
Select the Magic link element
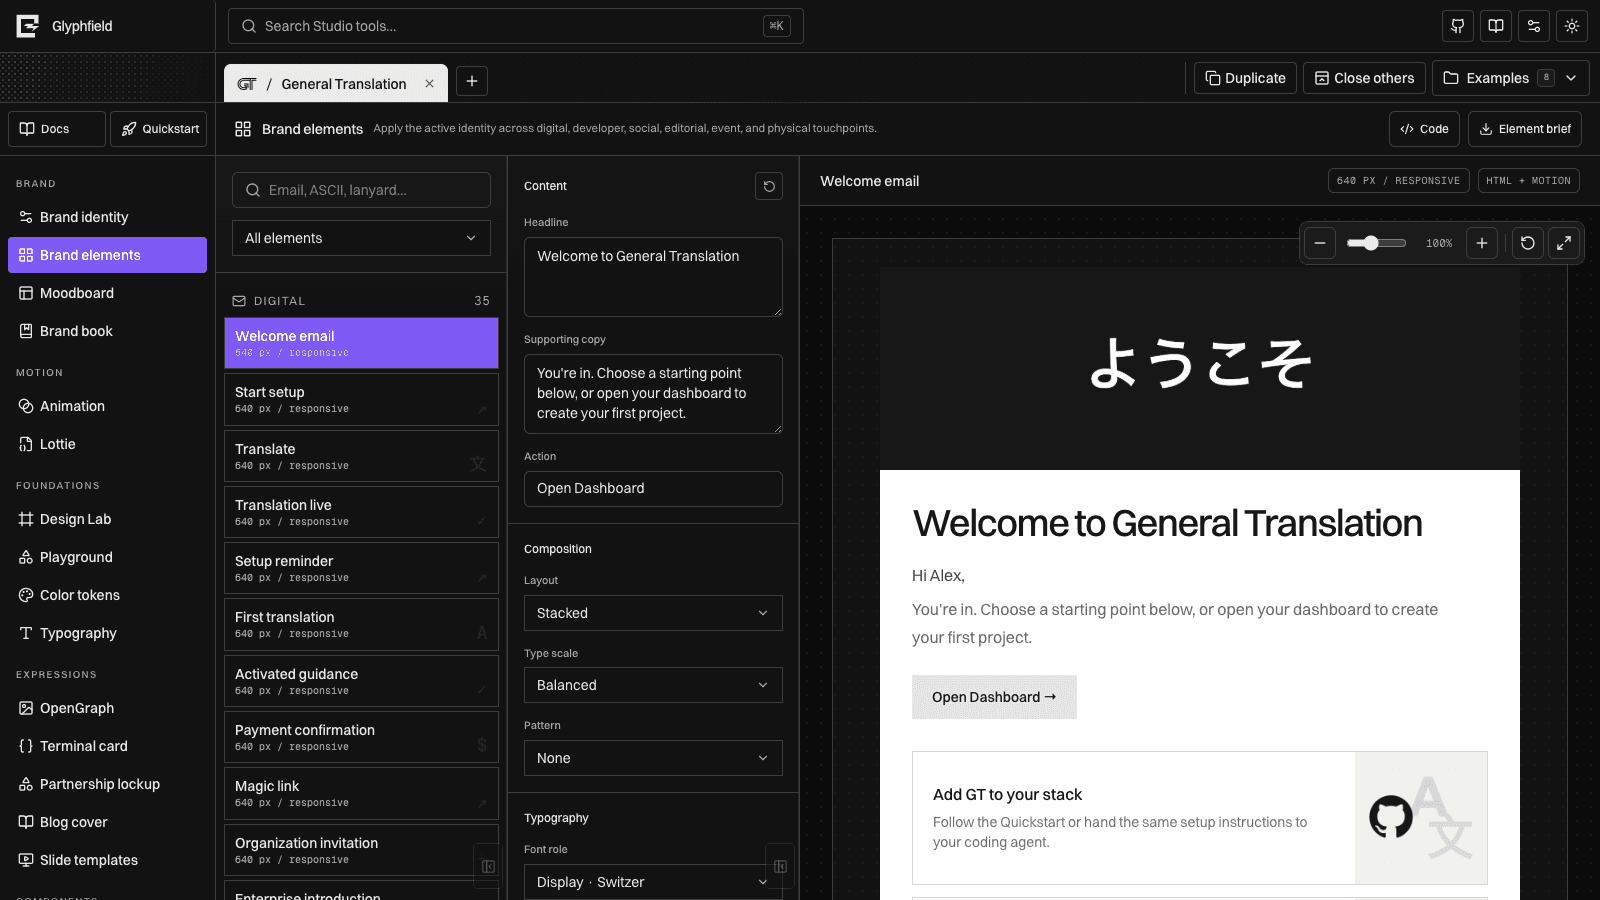click(x=361, y=793)
